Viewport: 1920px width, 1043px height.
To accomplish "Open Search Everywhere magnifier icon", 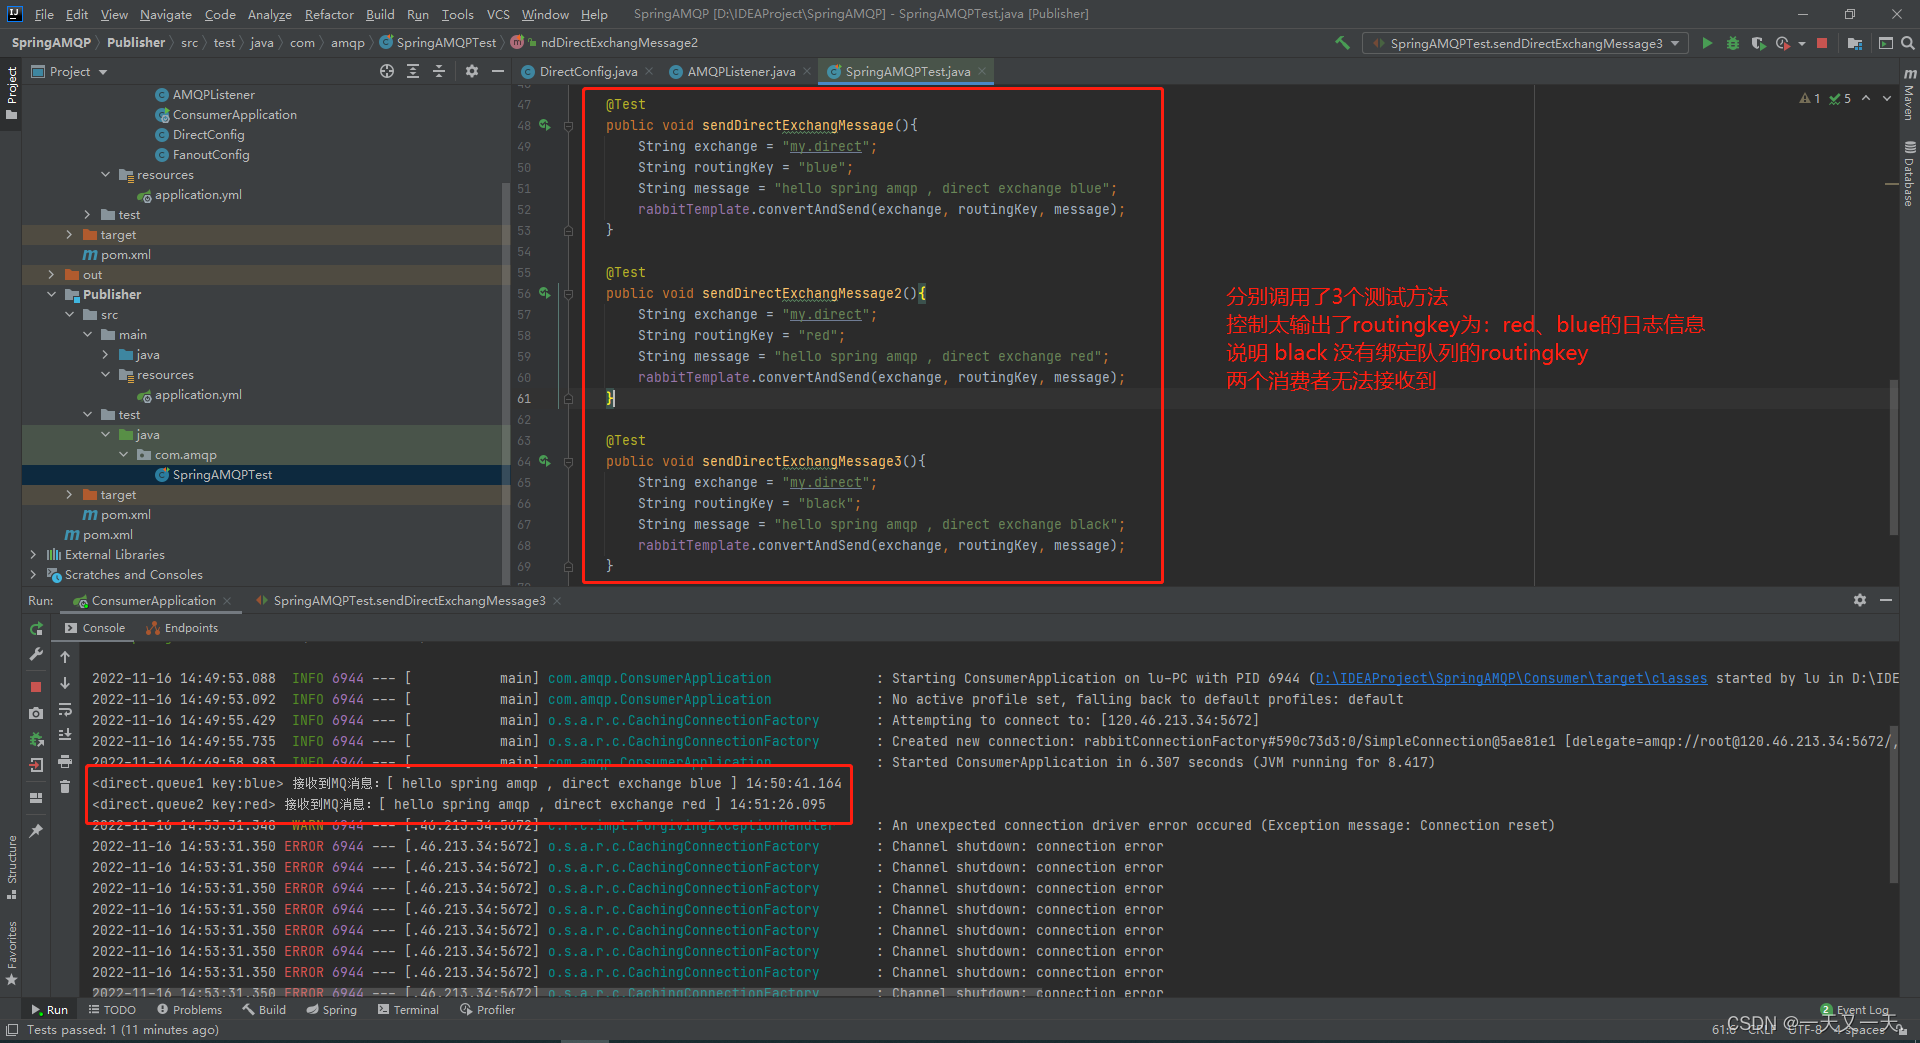I will coord(1908,43).
